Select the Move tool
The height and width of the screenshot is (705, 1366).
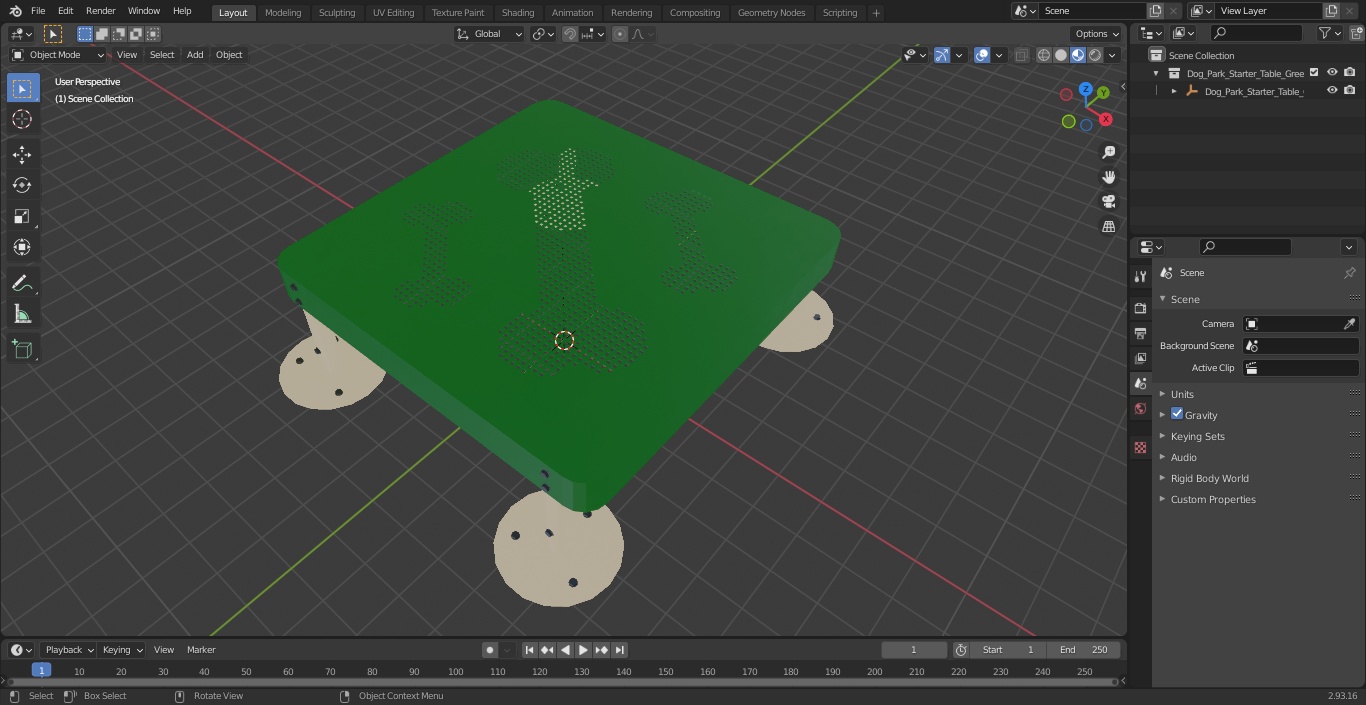coord(22,154)
